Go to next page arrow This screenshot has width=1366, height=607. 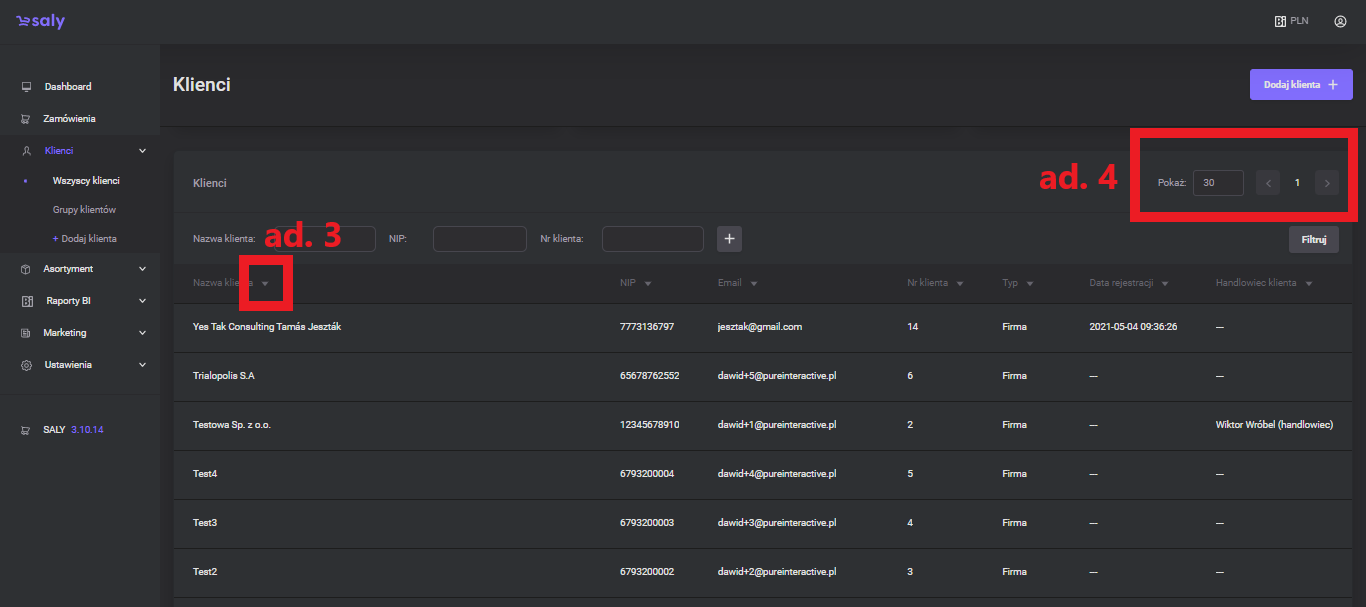tap(1327, 183)
